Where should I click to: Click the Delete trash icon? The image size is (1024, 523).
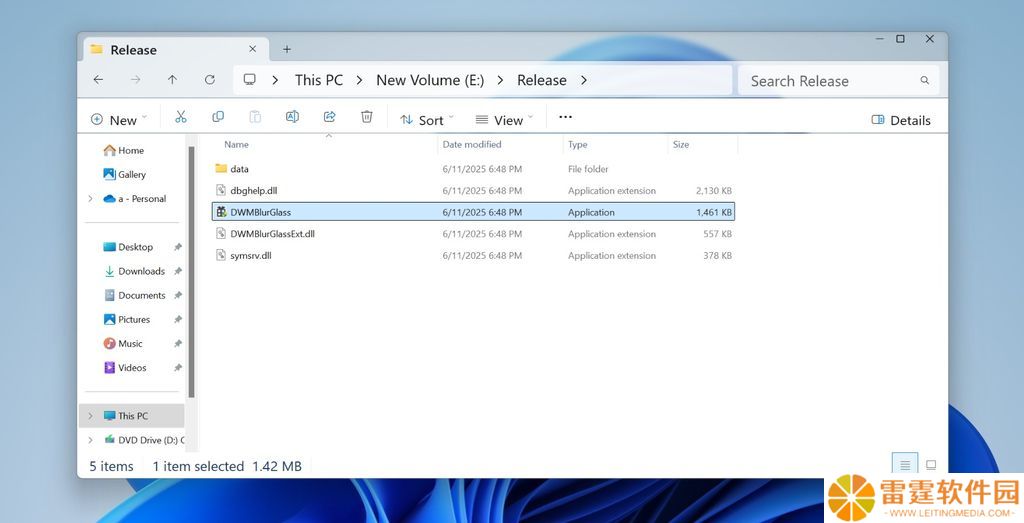tap(367, 117)
